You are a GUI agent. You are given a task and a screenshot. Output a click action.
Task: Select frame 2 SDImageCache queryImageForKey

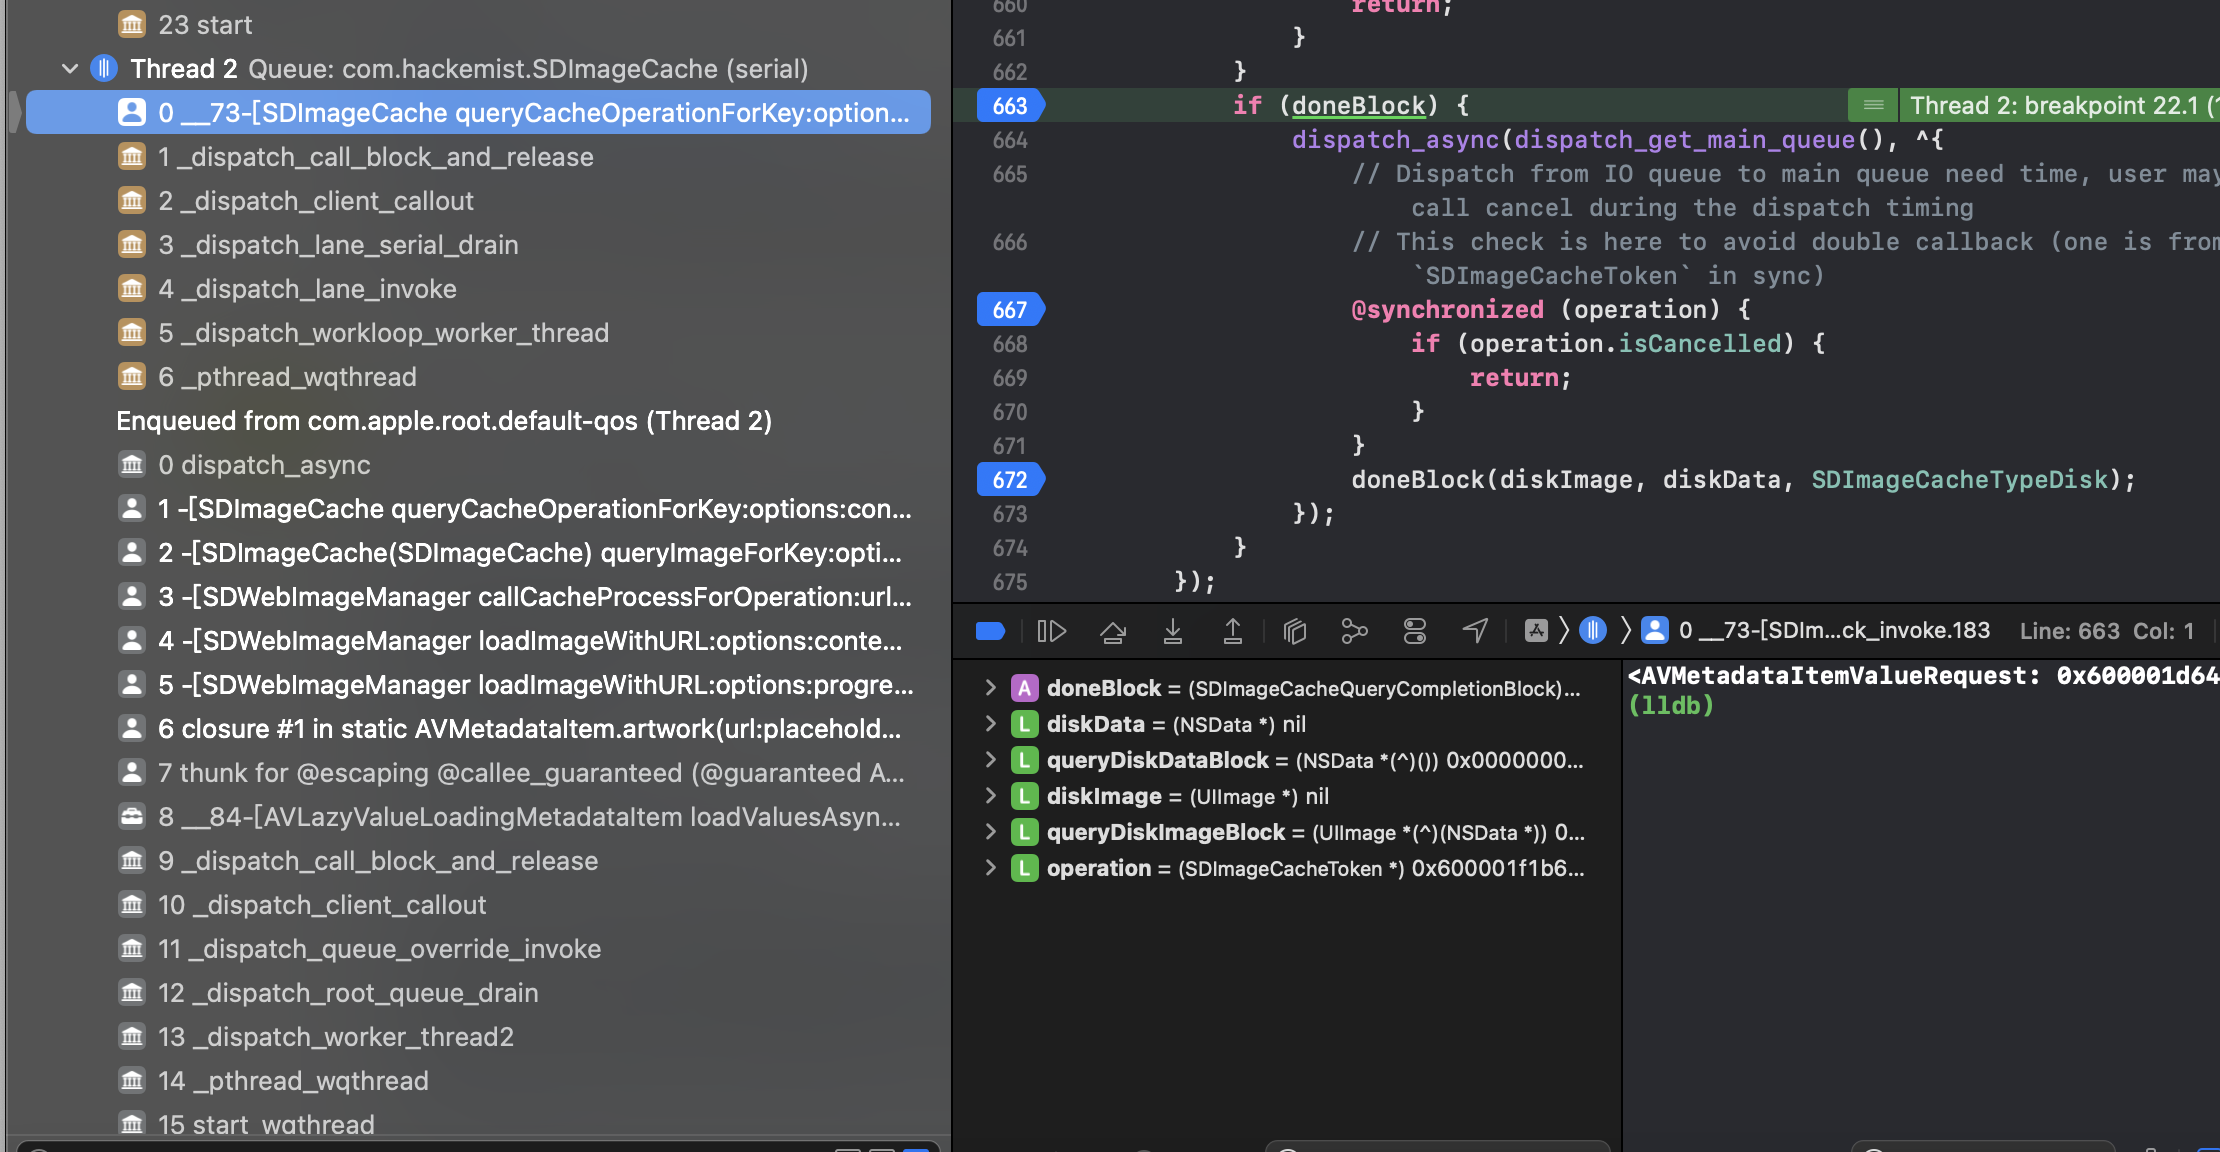coord(478,553)
